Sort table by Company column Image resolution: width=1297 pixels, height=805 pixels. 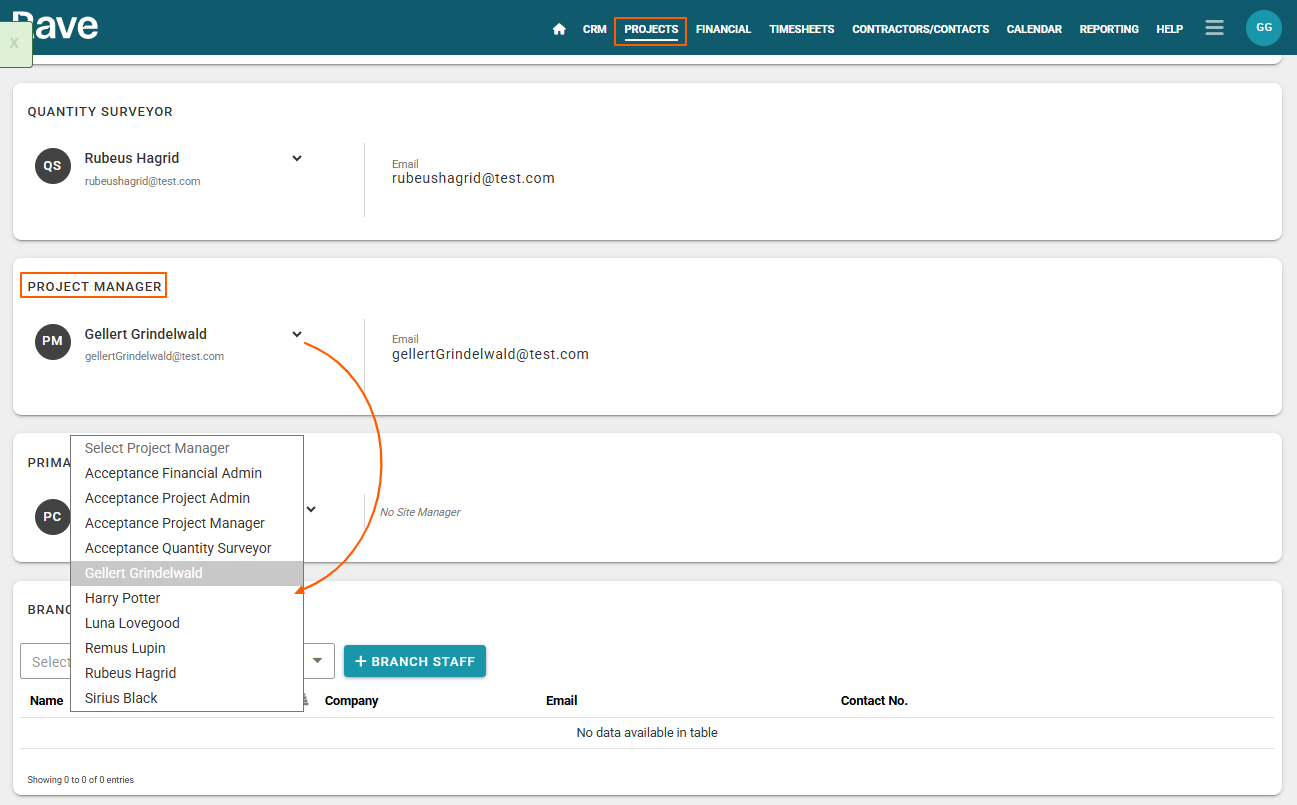pos(351,700)
